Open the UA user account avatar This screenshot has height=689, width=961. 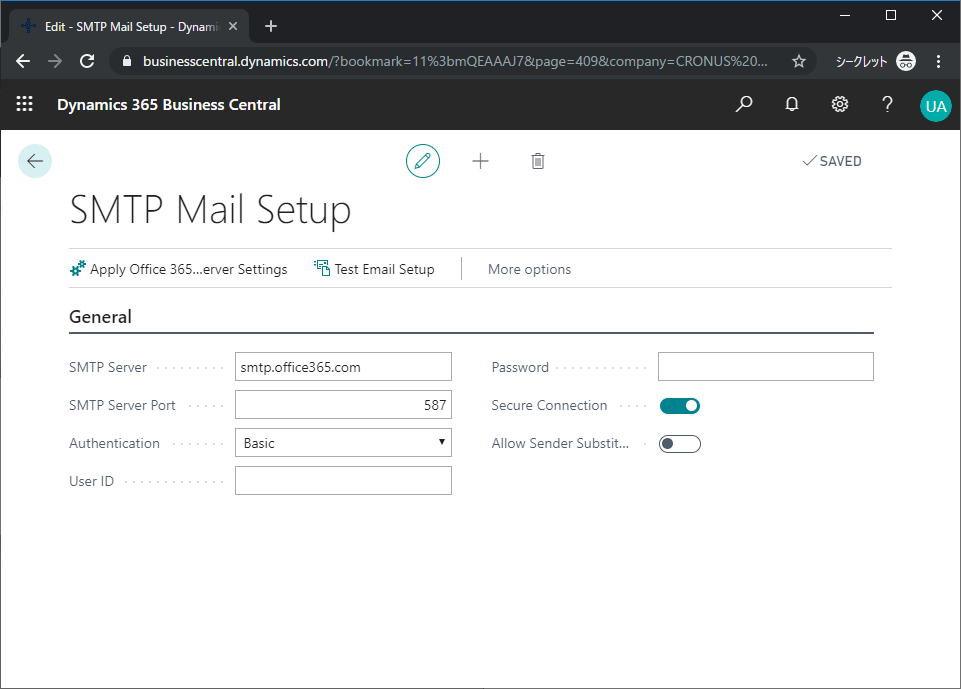pos(935,106)
